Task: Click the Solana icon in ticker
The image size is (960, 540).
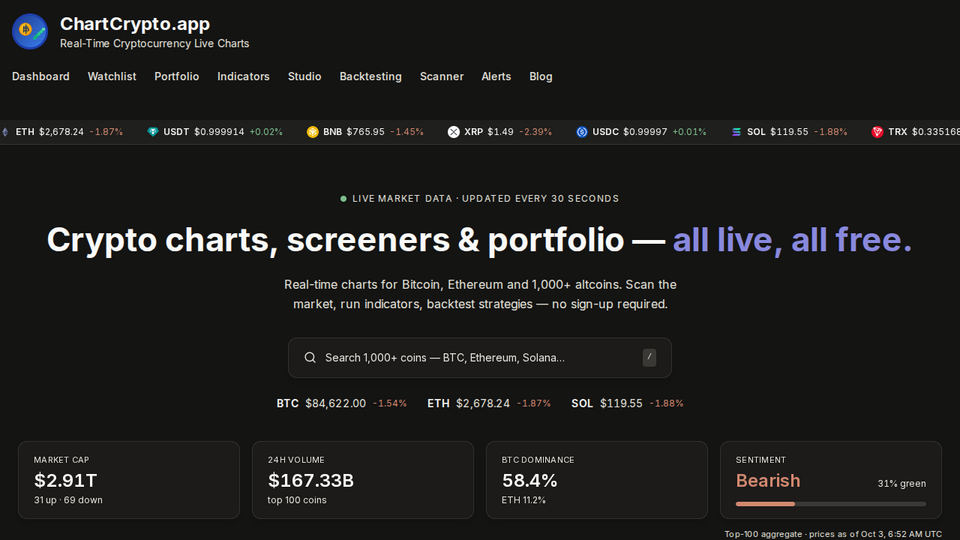Action: point(737,132)
